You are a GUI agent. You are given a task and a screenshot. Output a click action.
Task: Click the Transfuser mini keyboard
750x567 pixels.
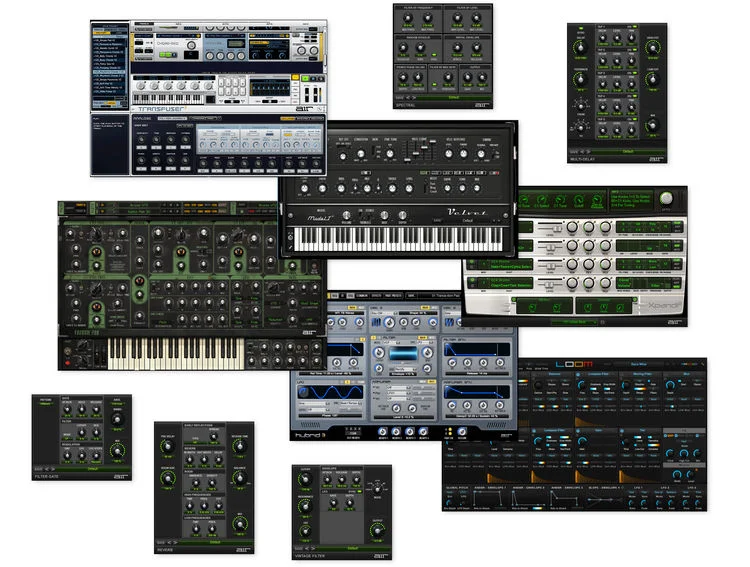(168, 99)
